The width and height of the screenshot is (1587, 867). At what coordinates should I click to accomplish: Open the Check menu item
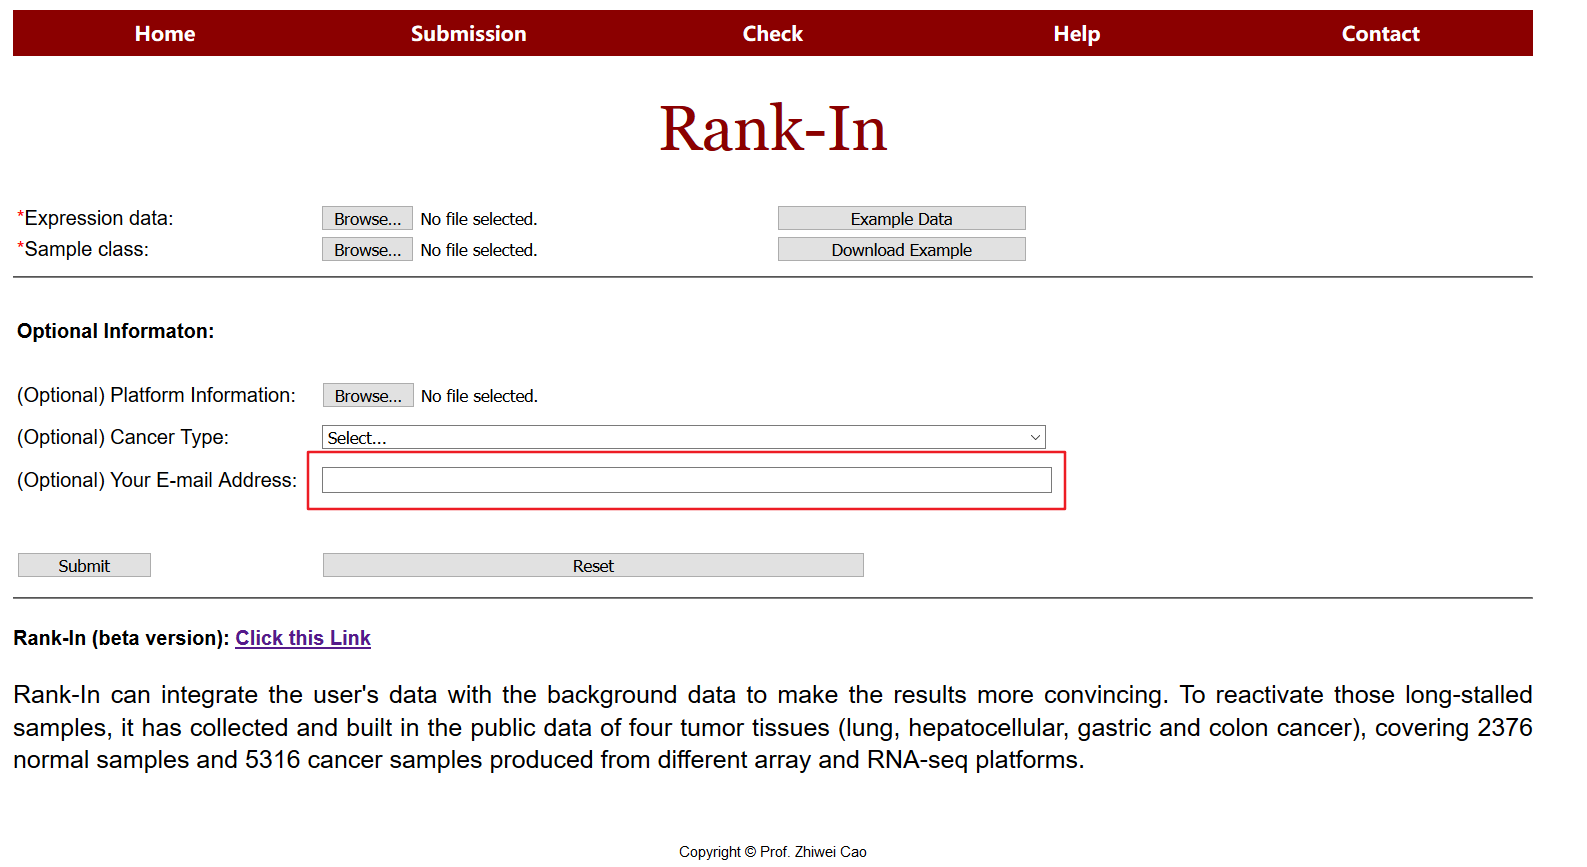(772, 34)
